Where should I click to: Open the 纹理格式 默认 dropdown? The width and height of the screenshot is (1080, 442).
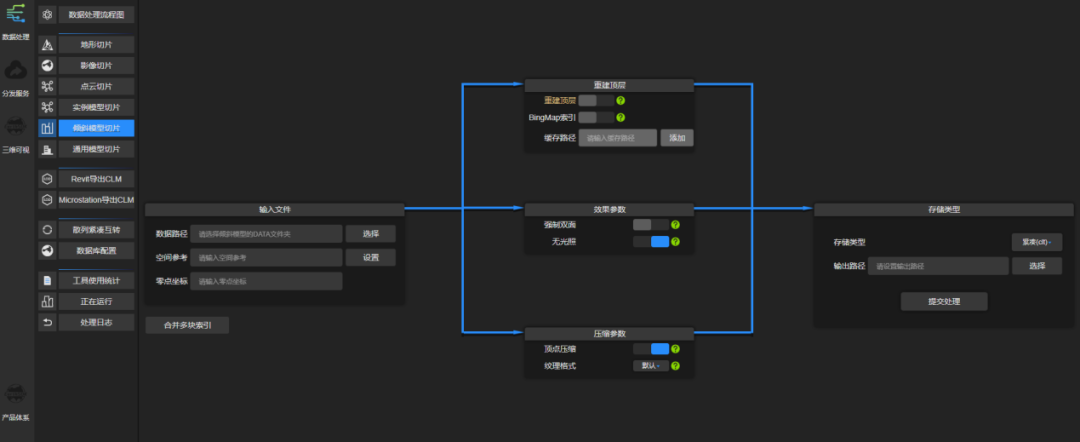tap(651, 366)
